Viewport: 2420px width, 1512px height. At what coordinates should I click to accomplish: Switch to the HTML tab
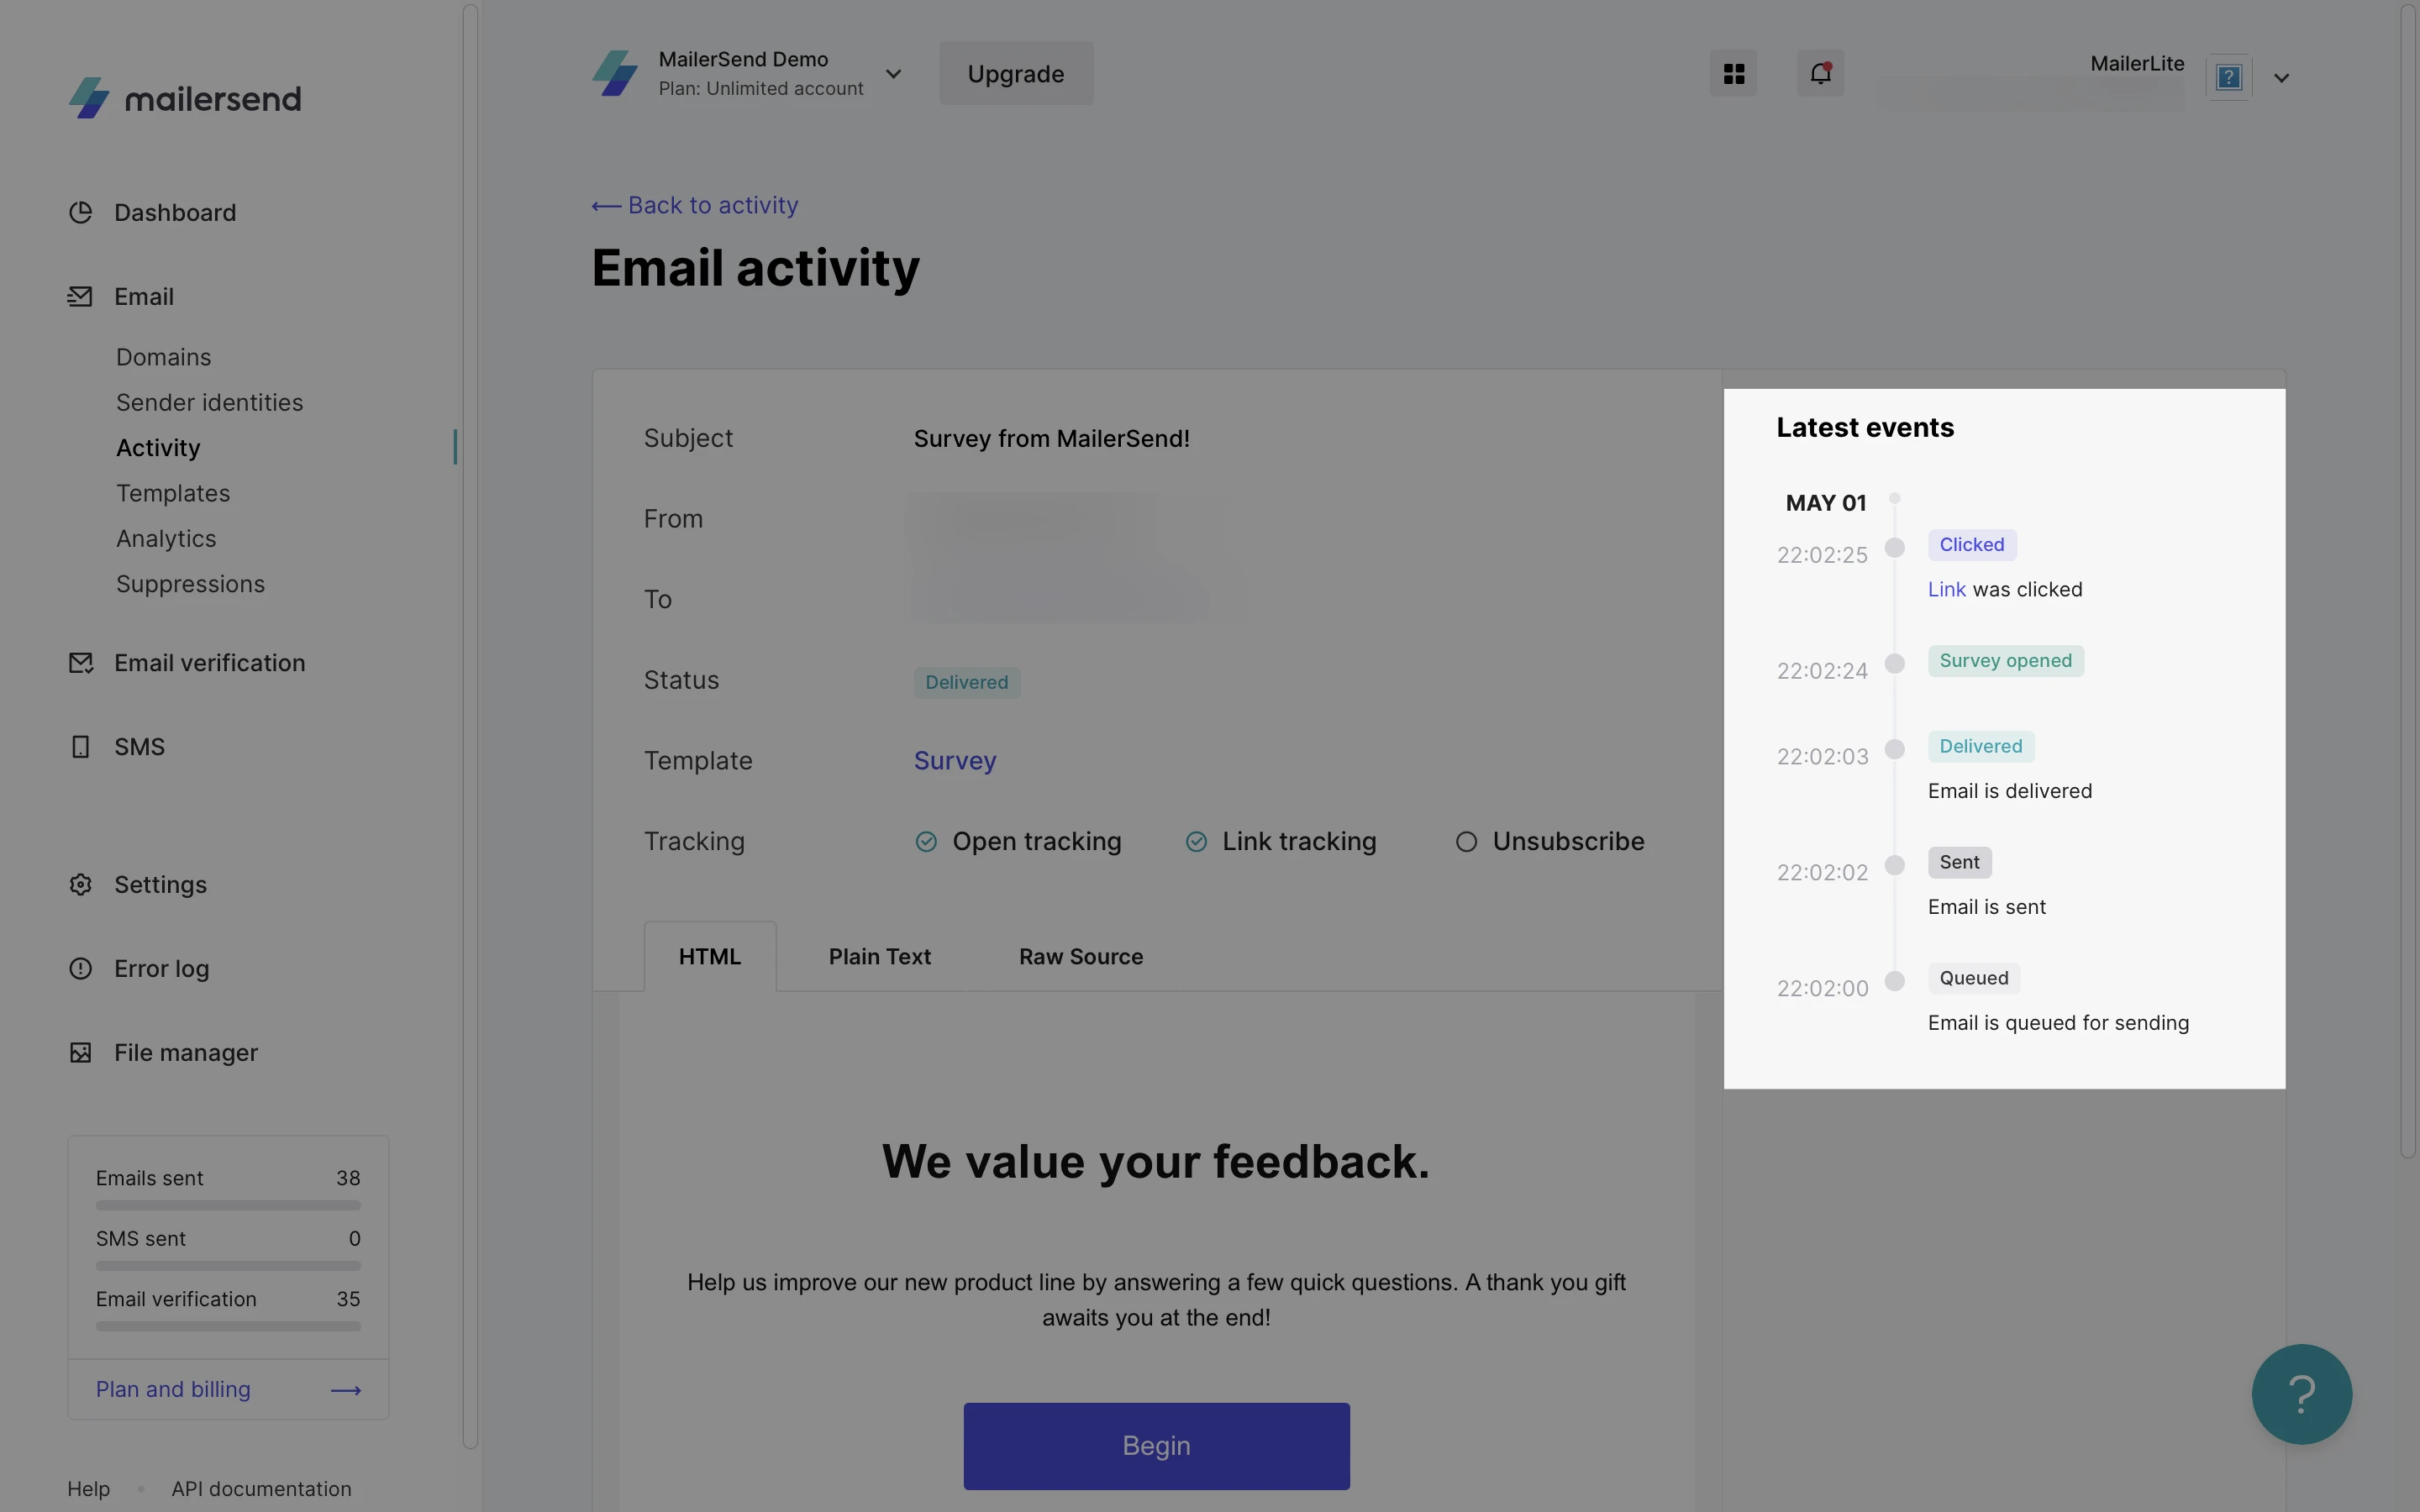tap(710, 956)
